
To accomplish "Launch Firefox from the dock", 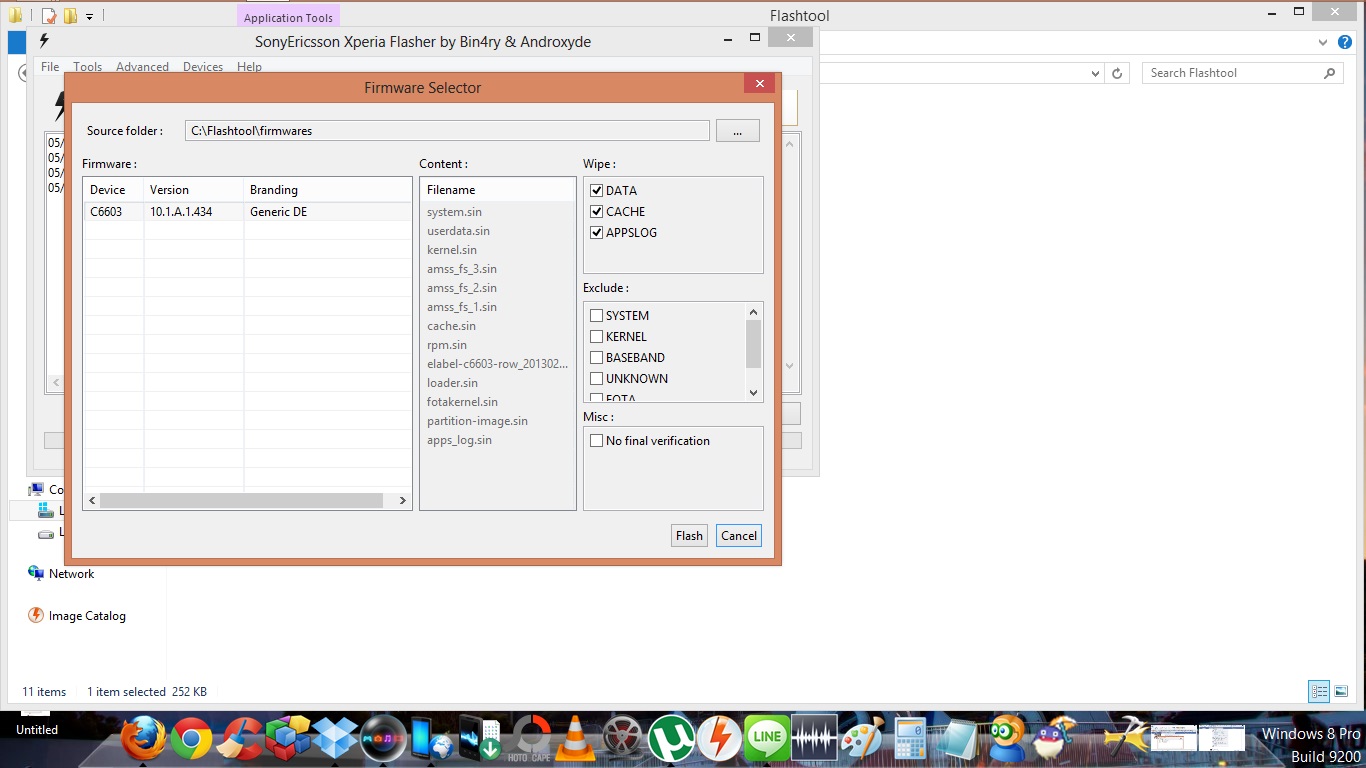I will [x=144, y=739].
